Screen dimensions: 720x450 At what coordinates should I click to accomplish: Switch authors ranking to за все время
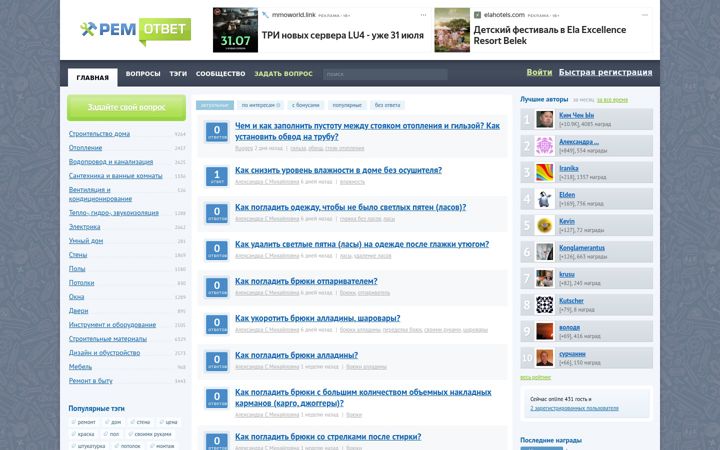612,100
